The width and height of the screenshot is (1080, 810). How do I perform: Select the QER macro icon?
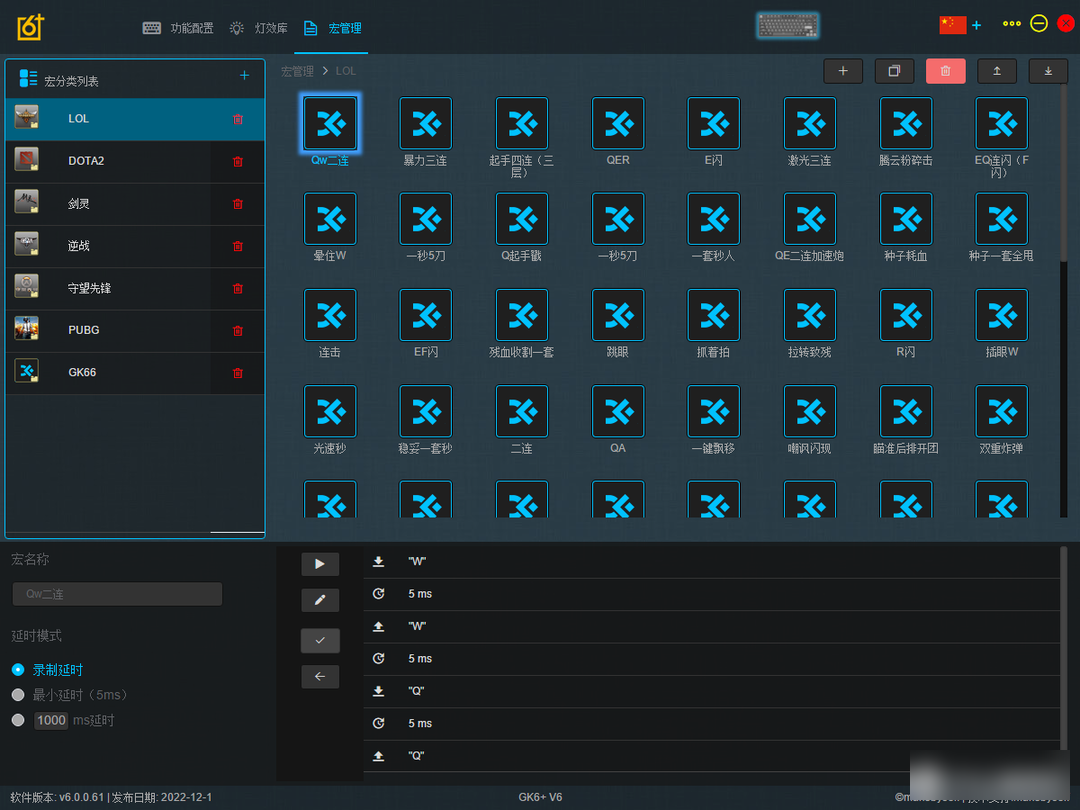(618, 123)
